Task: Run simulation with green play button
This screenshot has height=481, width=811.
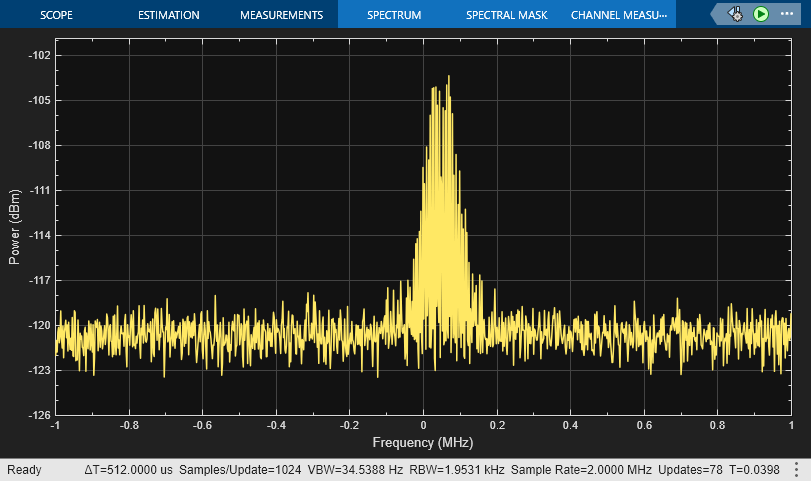Action: [760, 14]
